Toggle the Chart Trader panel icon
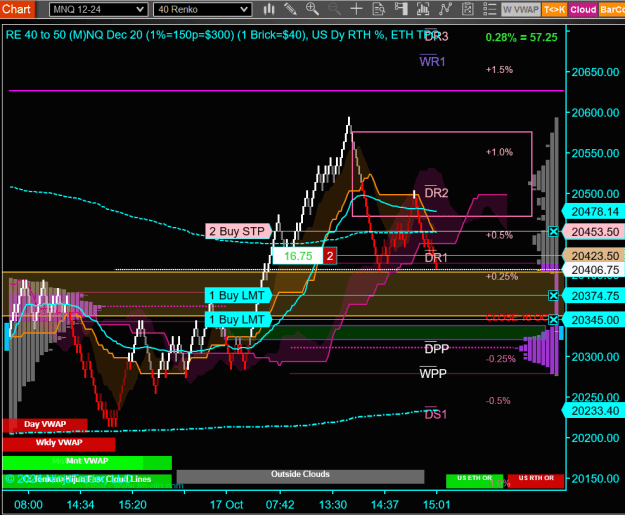625x515 pixels. 401,9
